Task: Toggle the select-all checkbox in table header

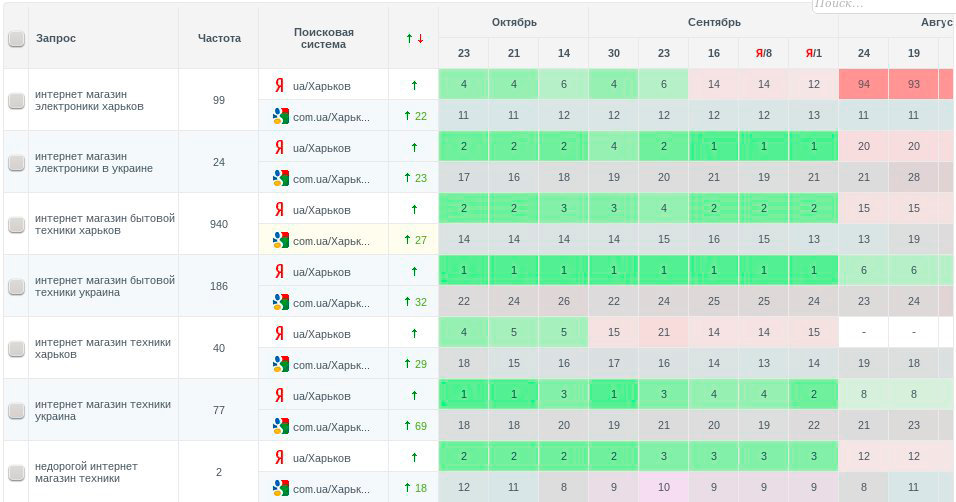Action: pos(16,39)
